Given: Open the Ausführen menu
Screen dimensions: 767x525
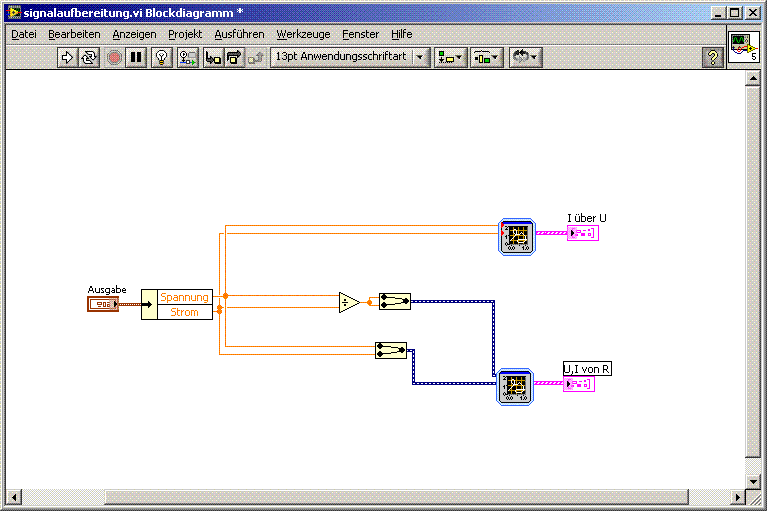Looking at the screenshot, I should pos(239,34).
